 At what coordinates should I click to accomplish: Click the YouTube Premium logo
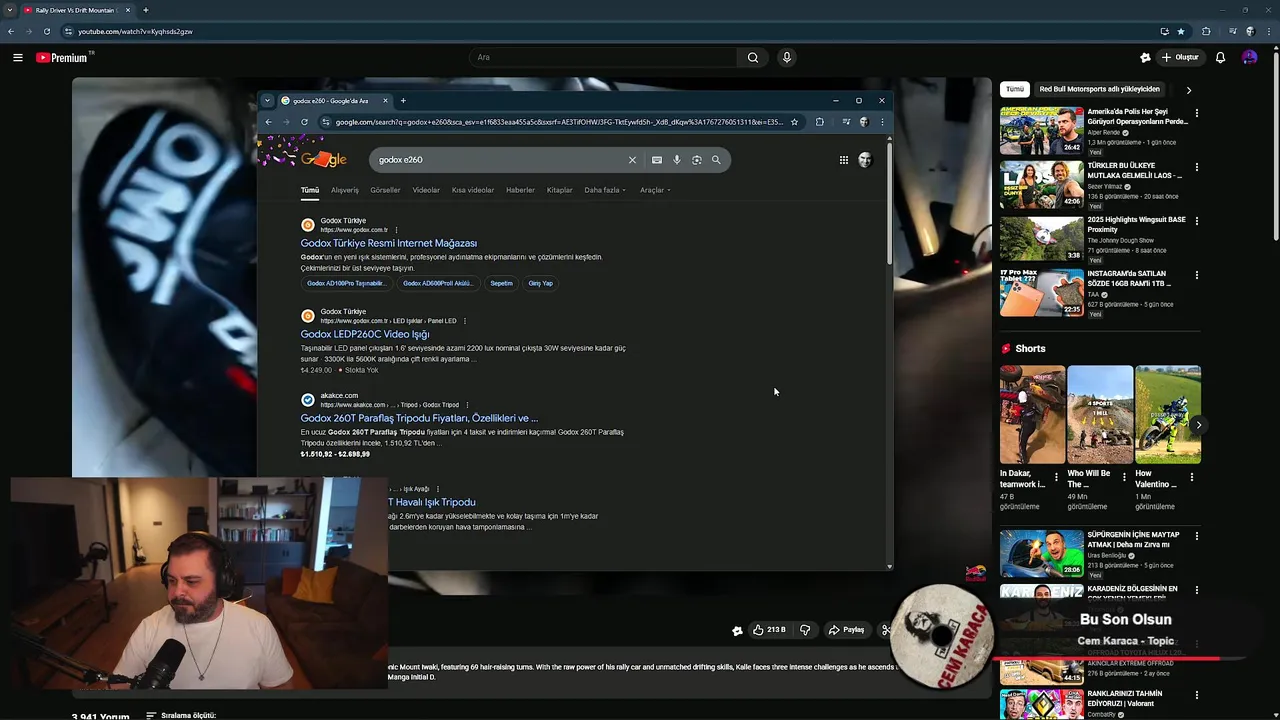(x=64, y=57)
